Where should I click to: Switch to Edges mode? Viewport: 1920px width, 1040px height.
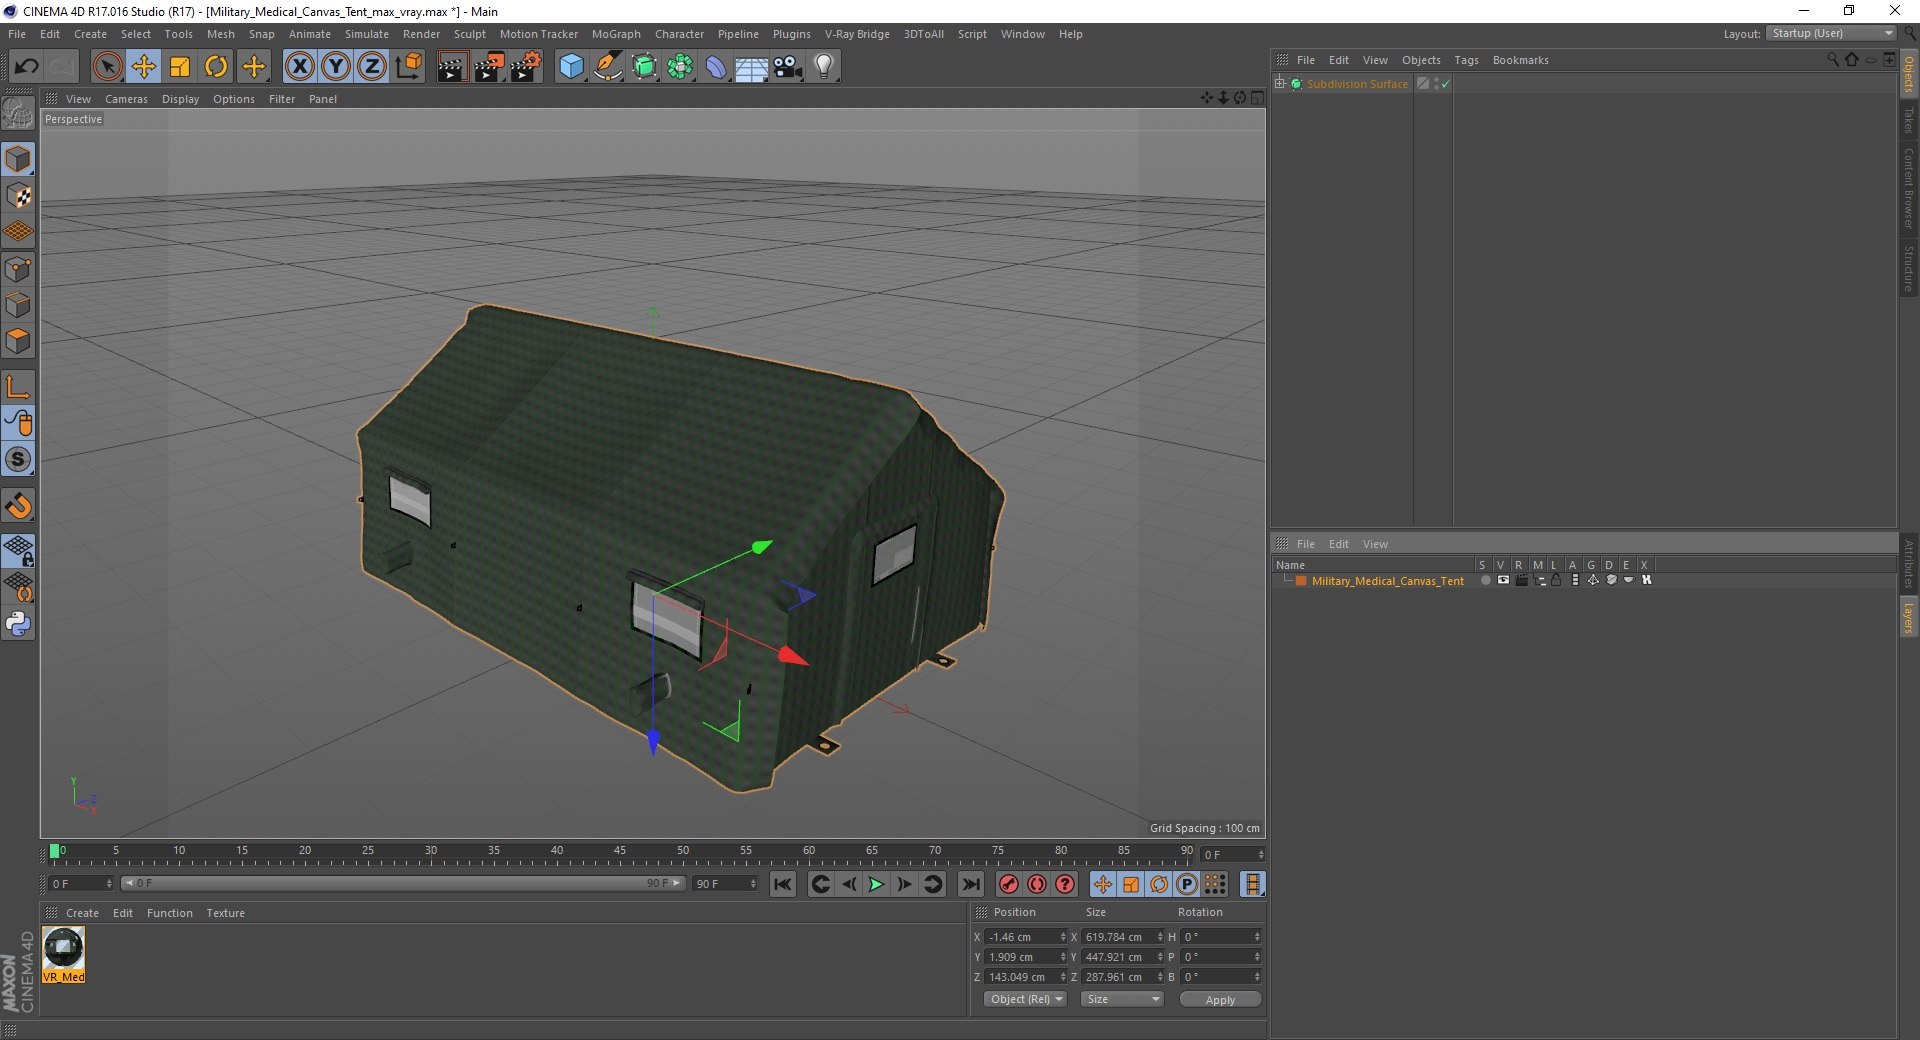tap(18, 305)
